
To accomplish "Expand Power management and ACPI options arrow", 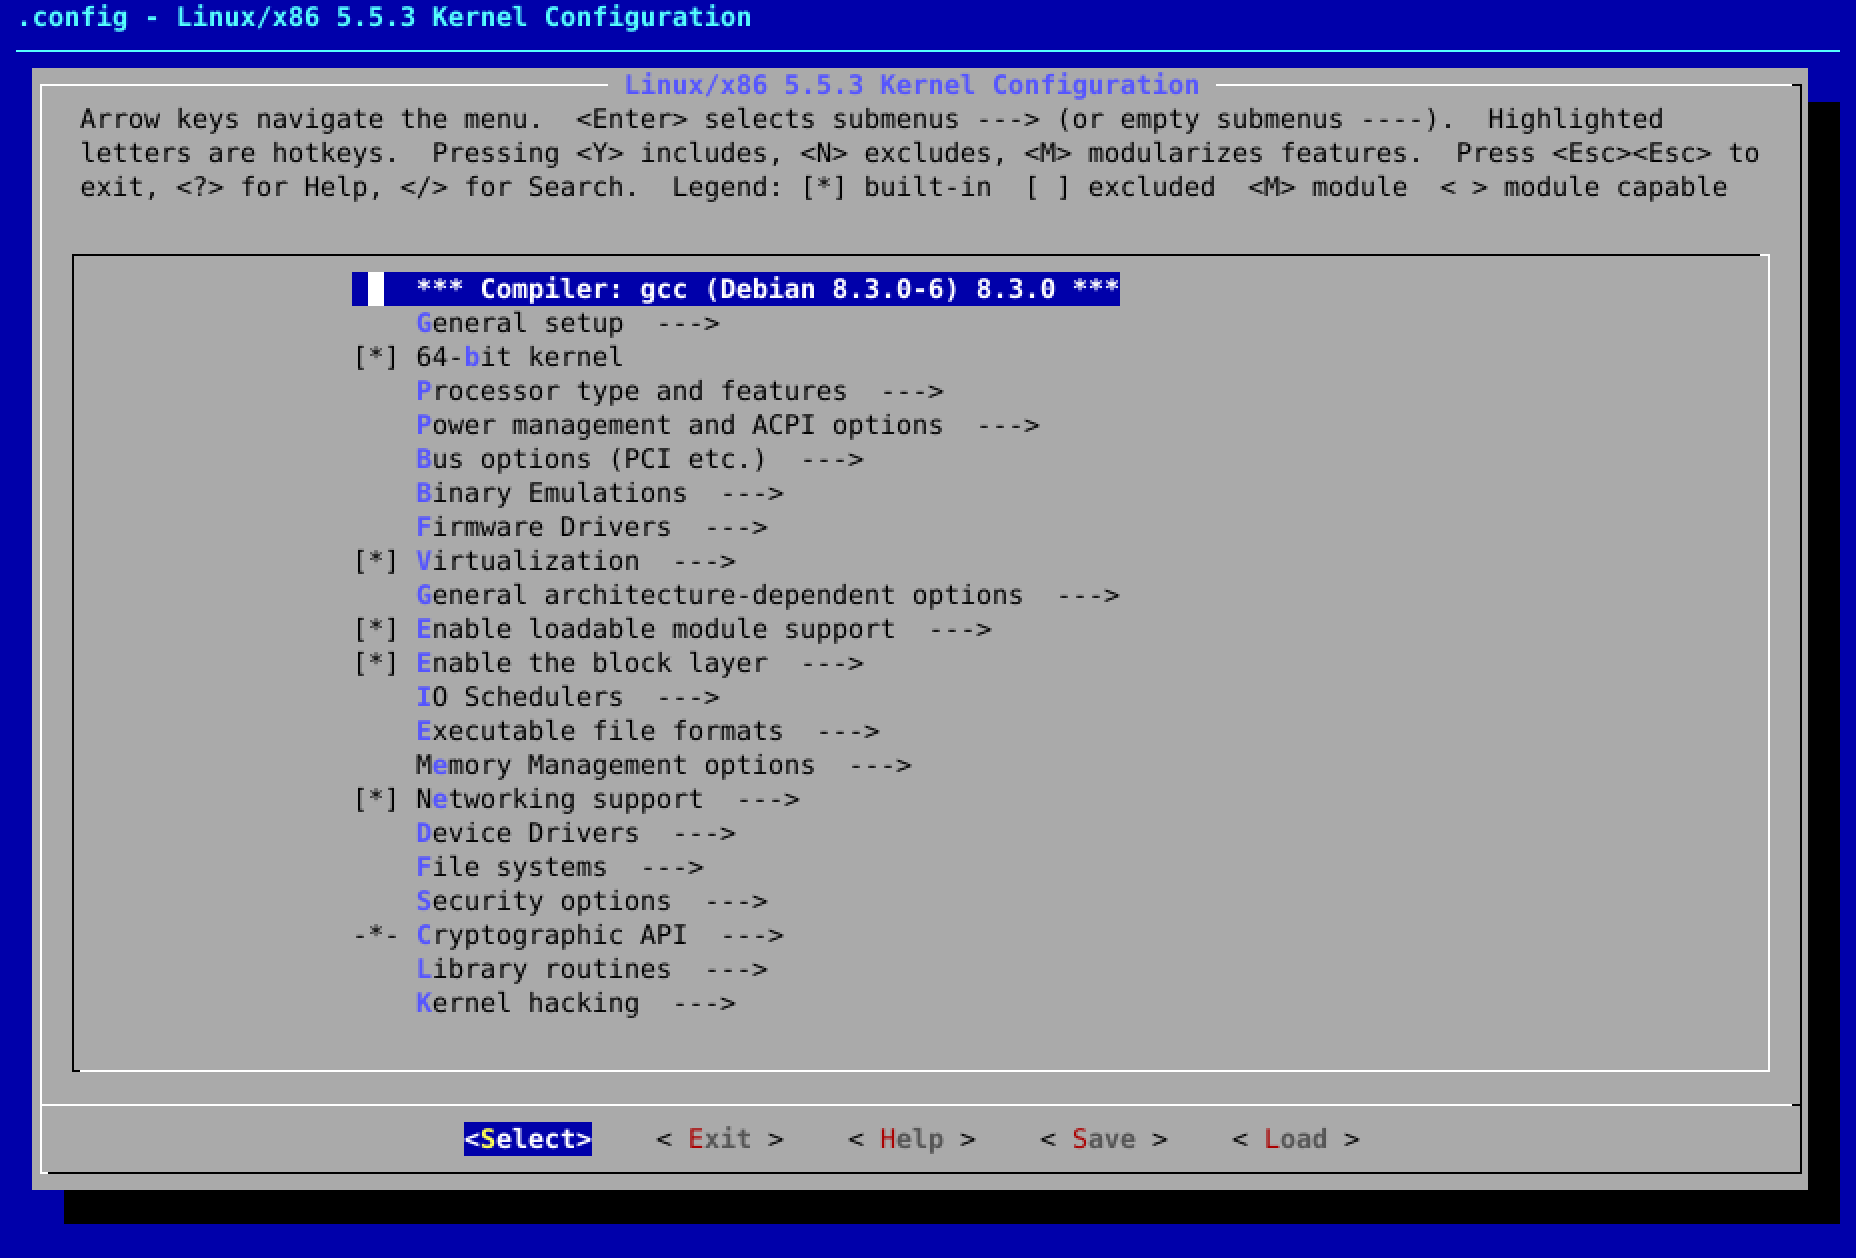I will (1008, 425).
